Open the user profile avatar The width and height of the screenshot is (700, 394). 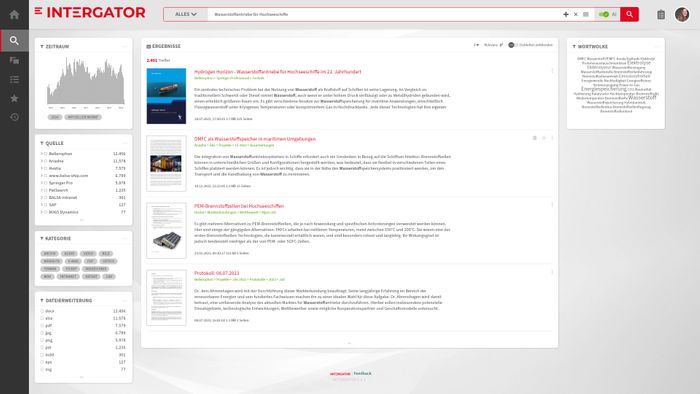point(682,15)
